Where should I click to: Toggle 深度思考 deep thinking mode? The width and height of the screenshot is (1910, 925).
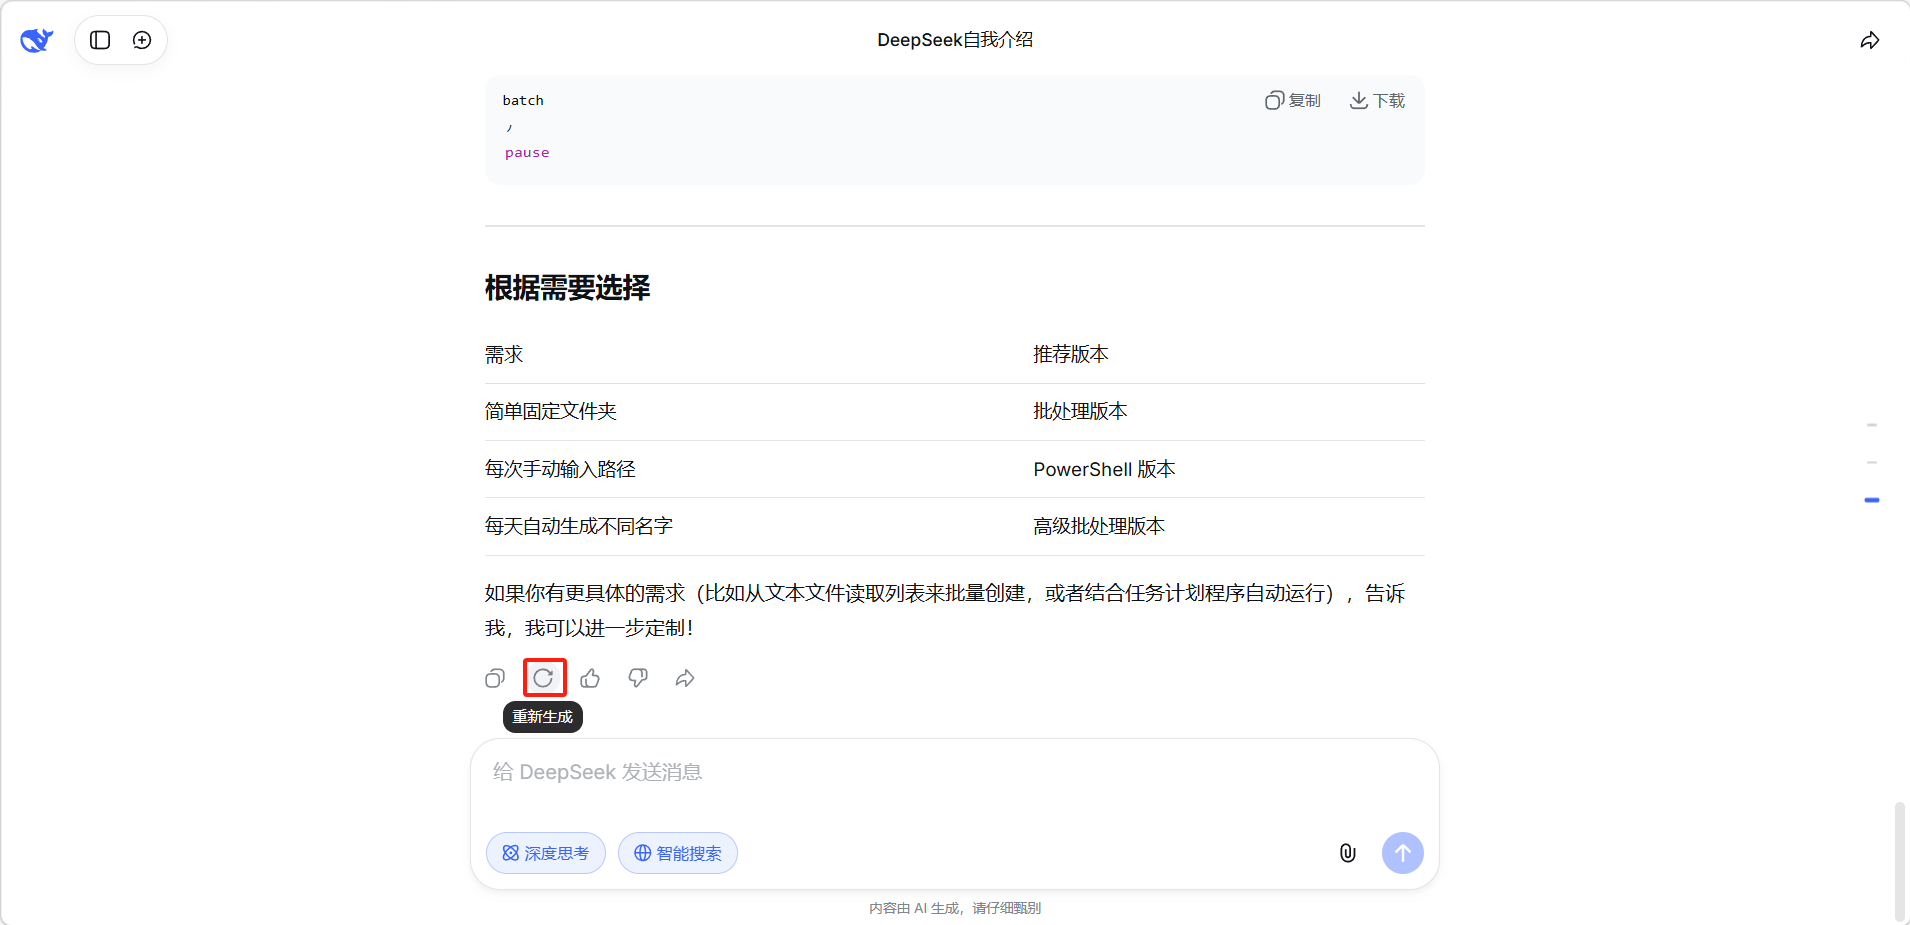pyautogui.click(x=546, y=853)
